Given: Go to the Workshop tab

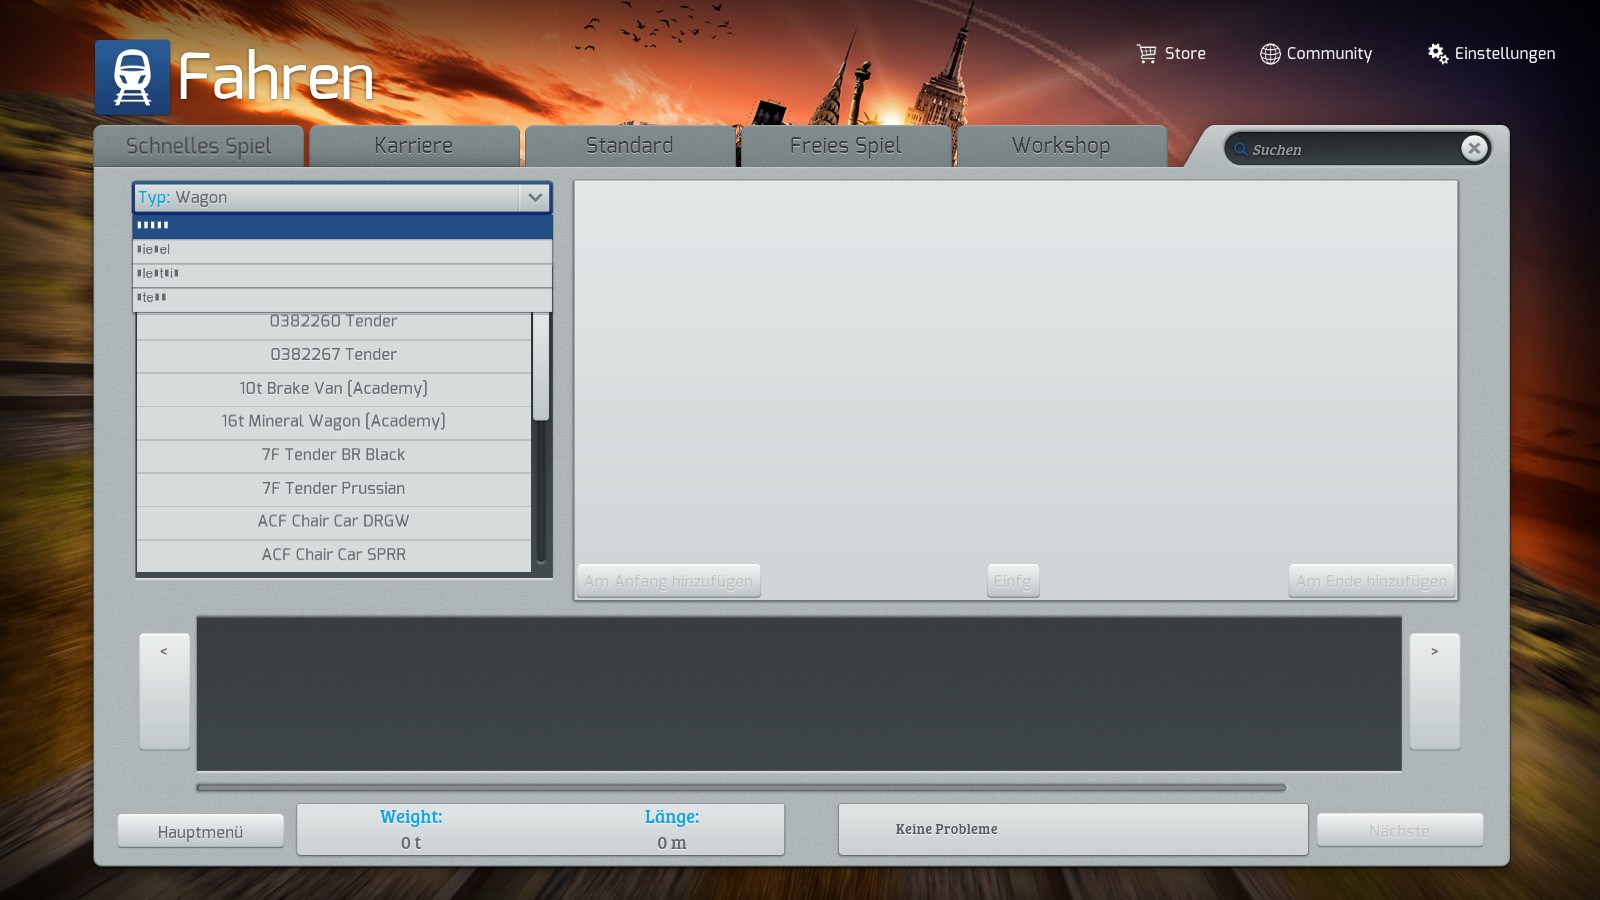Looking at the screenshot, I should pos(1061,146).
